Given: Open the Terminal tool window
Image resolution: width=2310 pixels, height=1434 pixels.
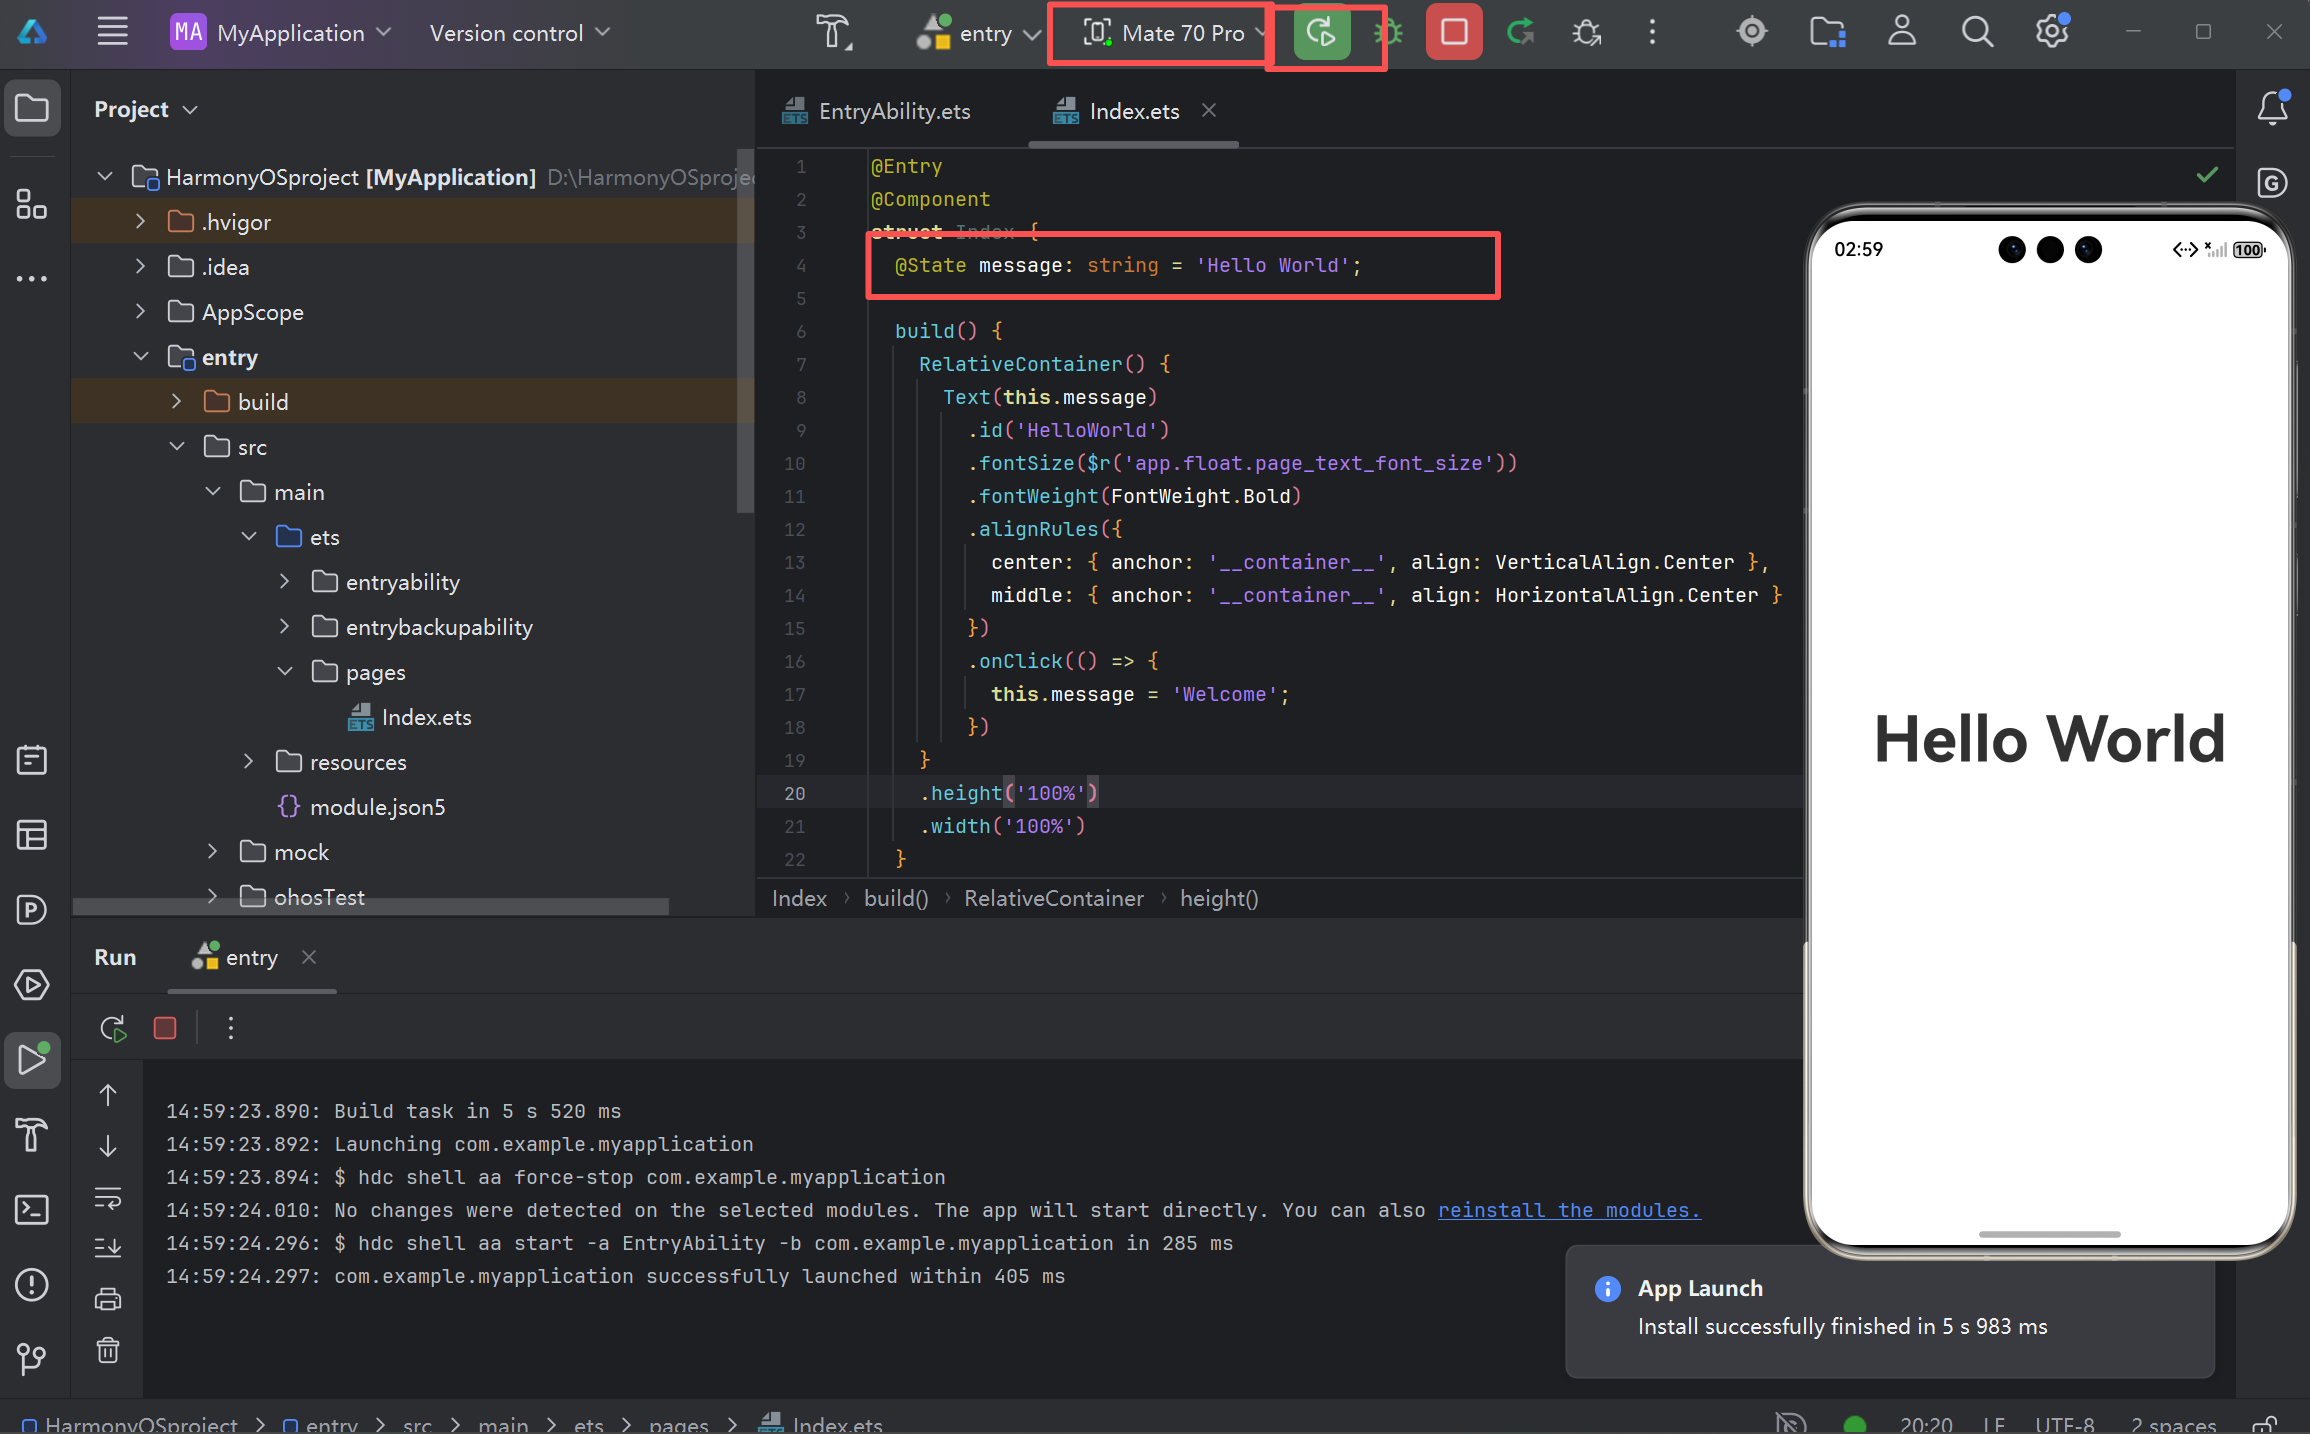Looking at the screenshot, I should click(32, 1210).
